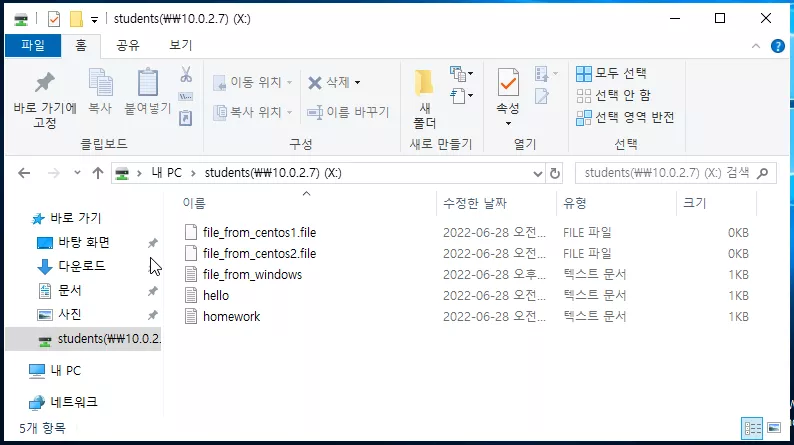The height and width of the screenshot is (445, 794).
Task: Sort by Name (이름) column header
Action: click(x=194, y=204)
